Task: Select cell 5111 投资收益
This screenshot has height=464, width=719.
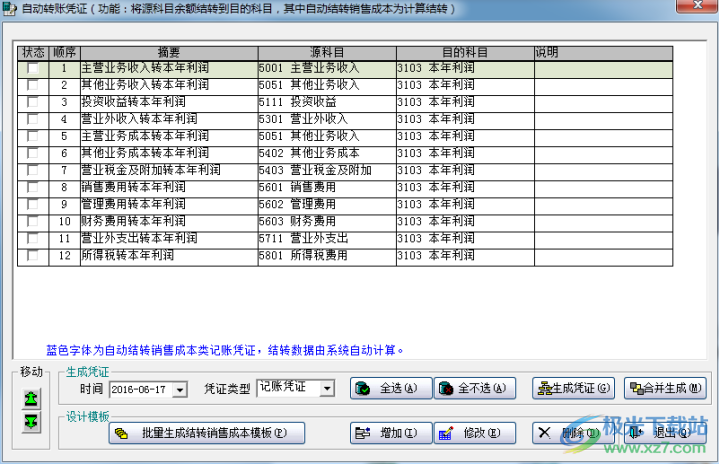Action: tap(327, 102)
